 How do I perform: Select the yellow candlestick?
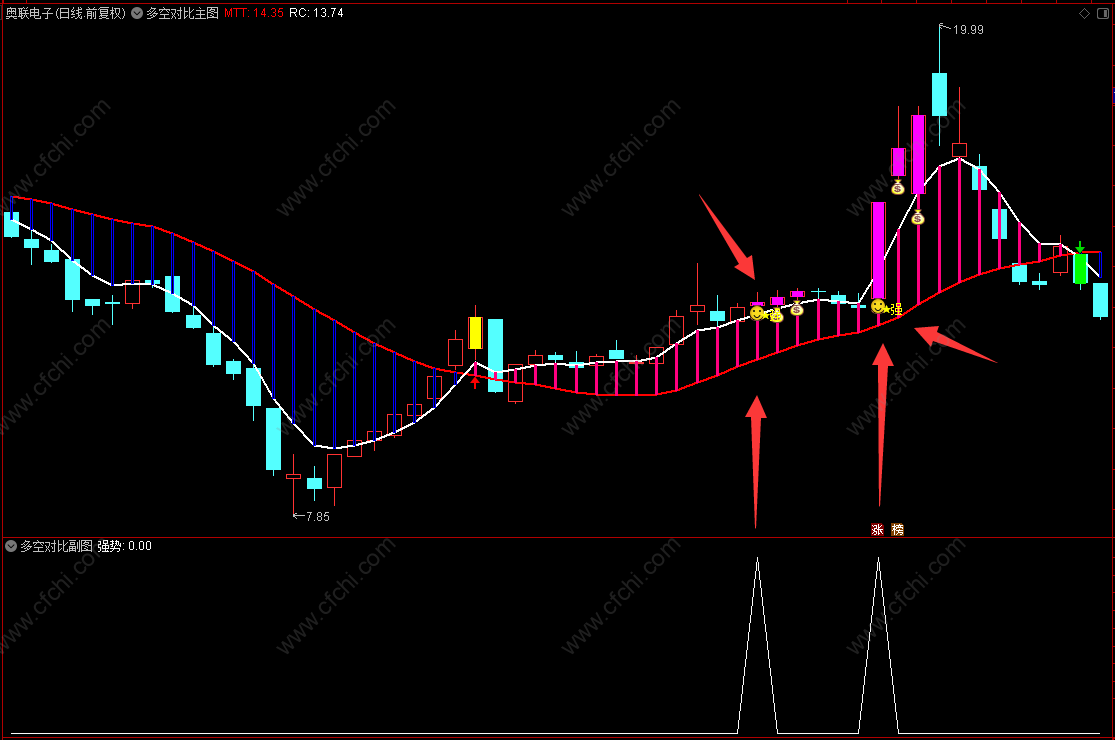[475, 333]
